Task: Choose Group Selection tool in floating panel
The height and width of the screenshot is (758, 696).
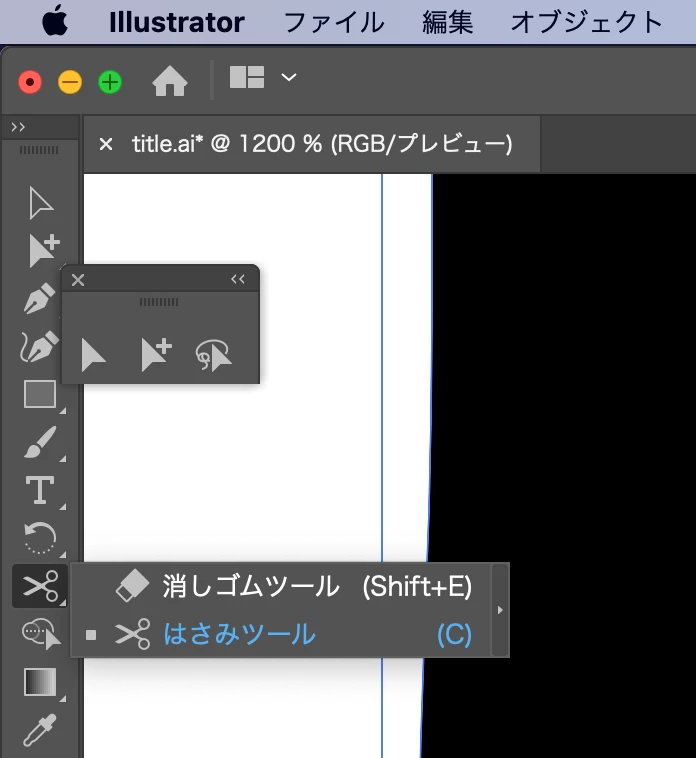Action: (156, 354)
